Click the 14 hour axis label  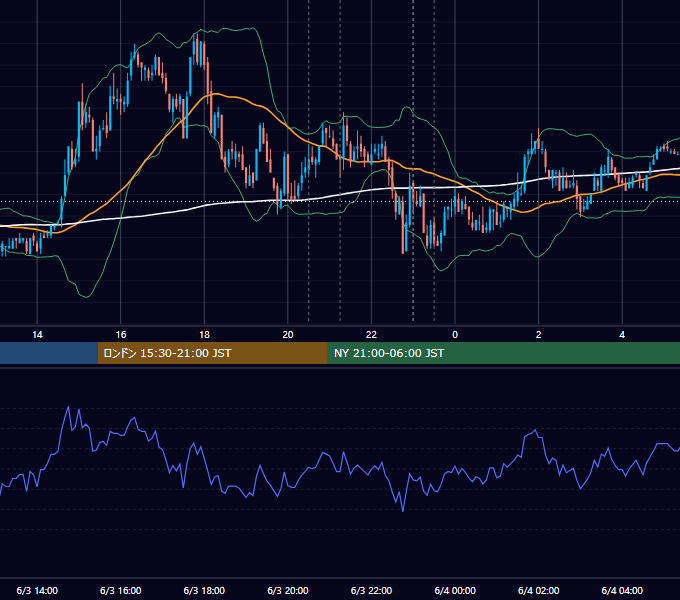[37, 335]
